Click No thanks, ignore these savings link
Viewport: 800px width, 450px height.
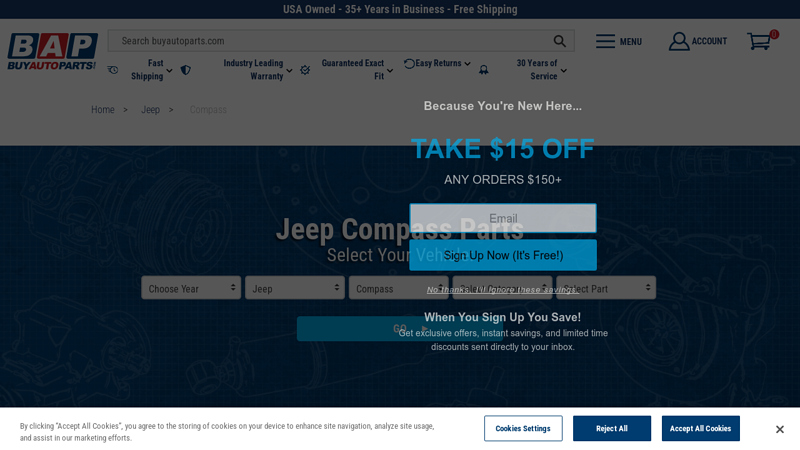503,289
